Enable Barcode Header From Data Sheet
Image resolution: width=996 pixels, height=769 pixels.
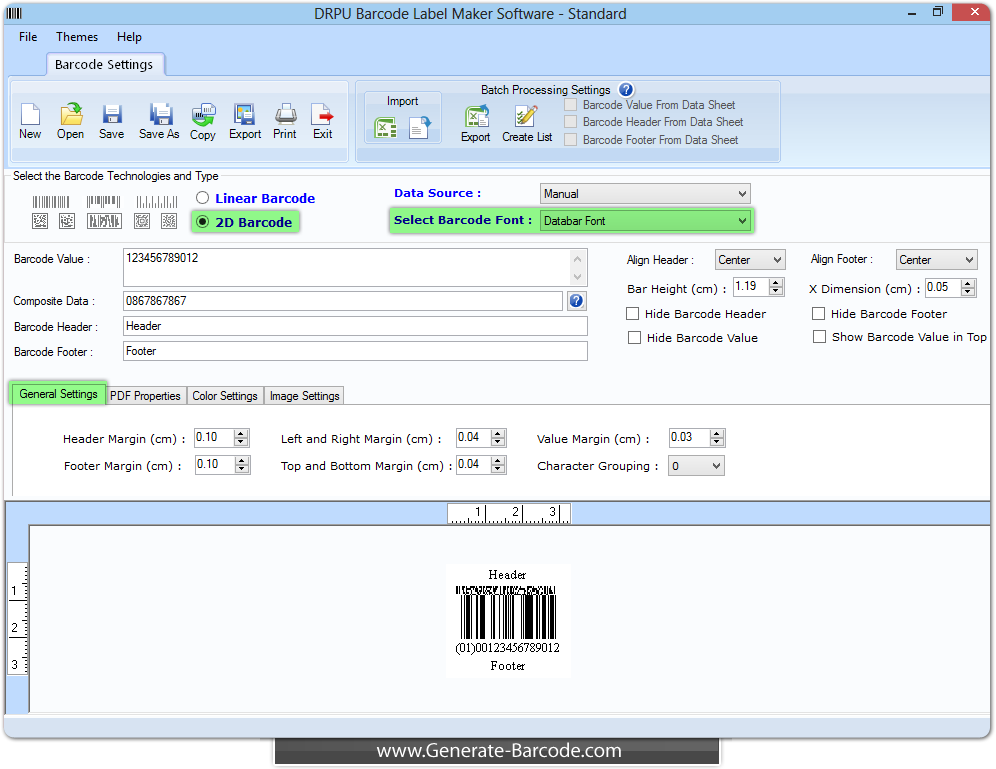click(x=571, y=122)
